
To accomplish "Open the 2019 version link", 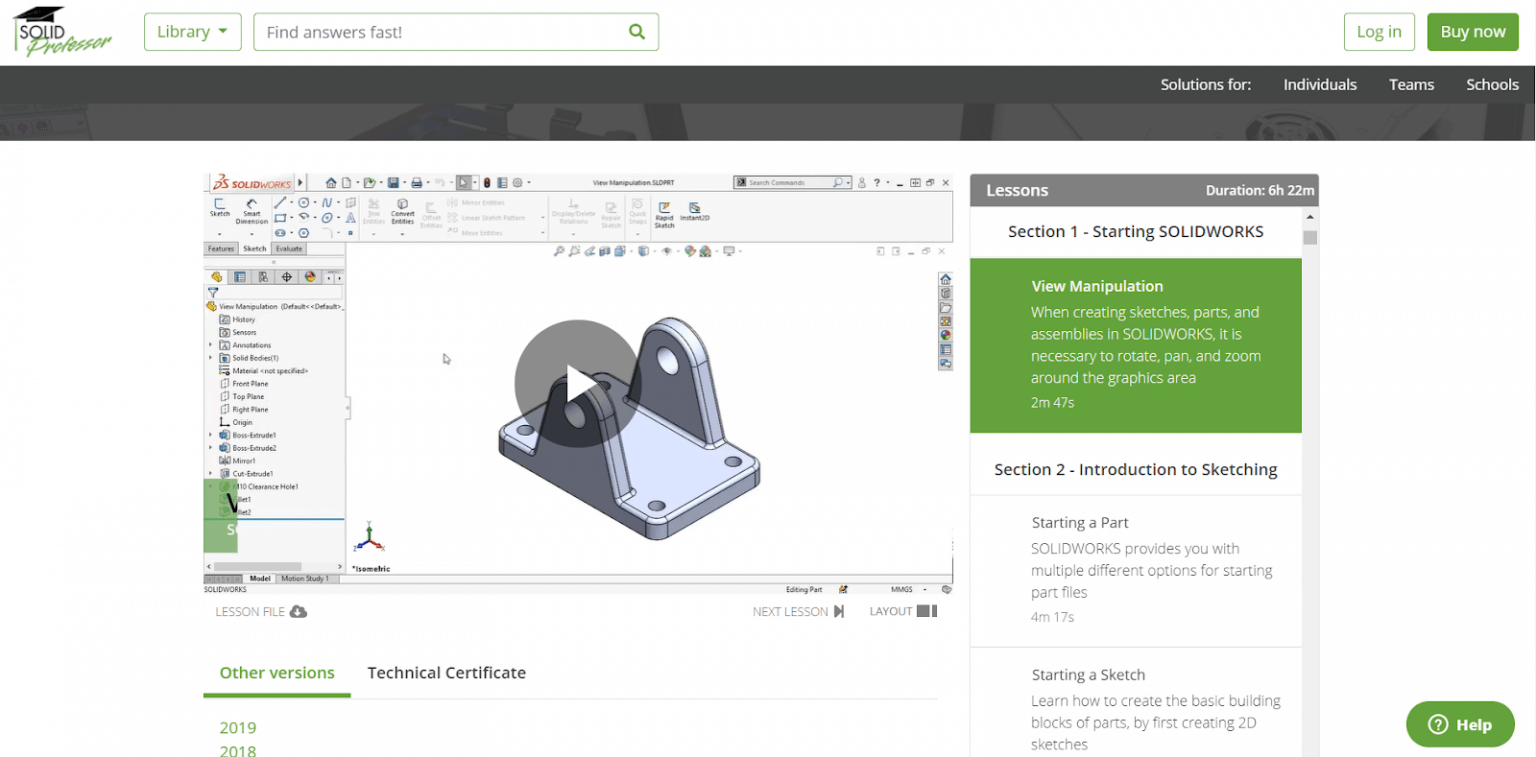I will (238, 727).
